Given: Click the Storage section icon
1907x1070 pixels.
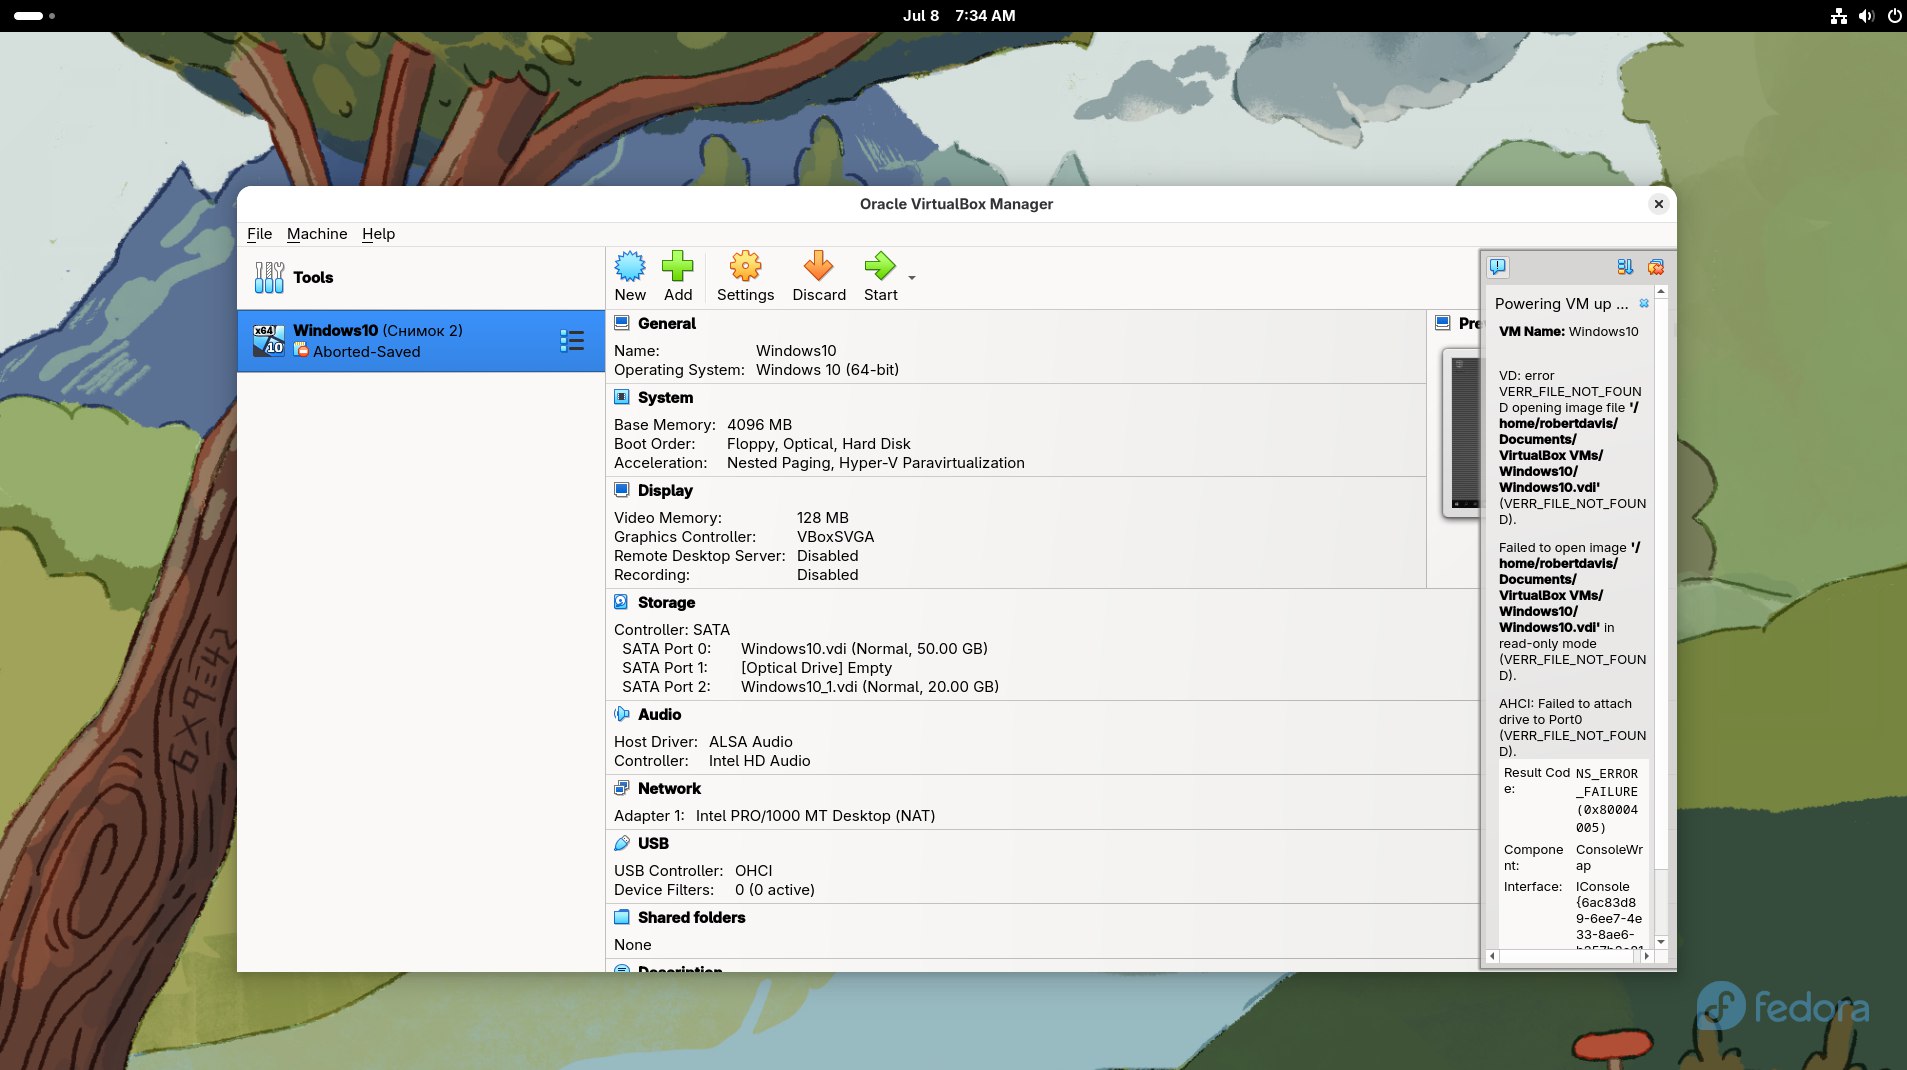Looking at the screenshot, I should pyautogui.click(x=621, y=602).
